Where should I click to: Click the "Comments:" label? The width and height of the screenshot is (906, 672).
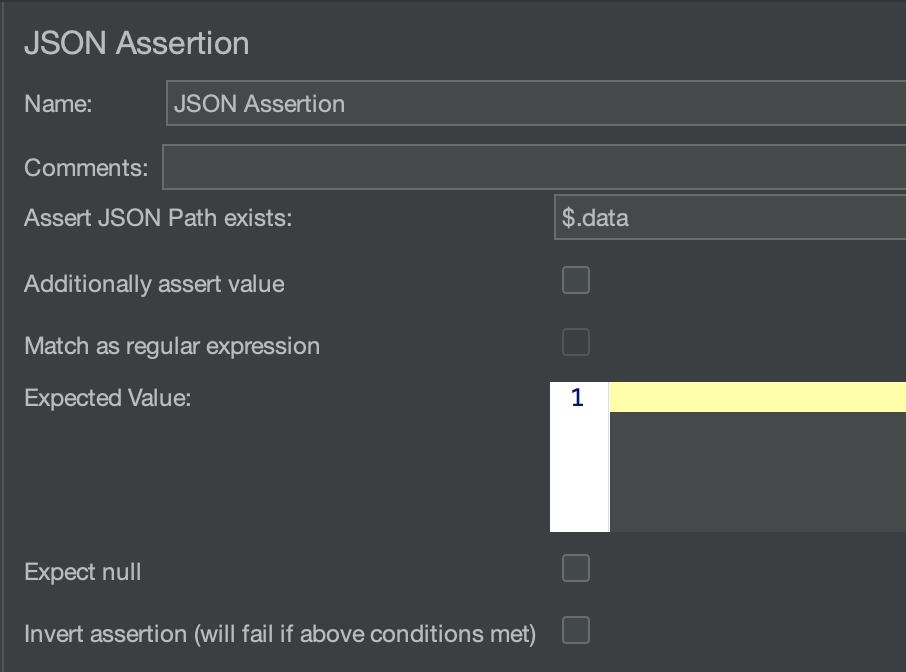[x=86, y=167]
